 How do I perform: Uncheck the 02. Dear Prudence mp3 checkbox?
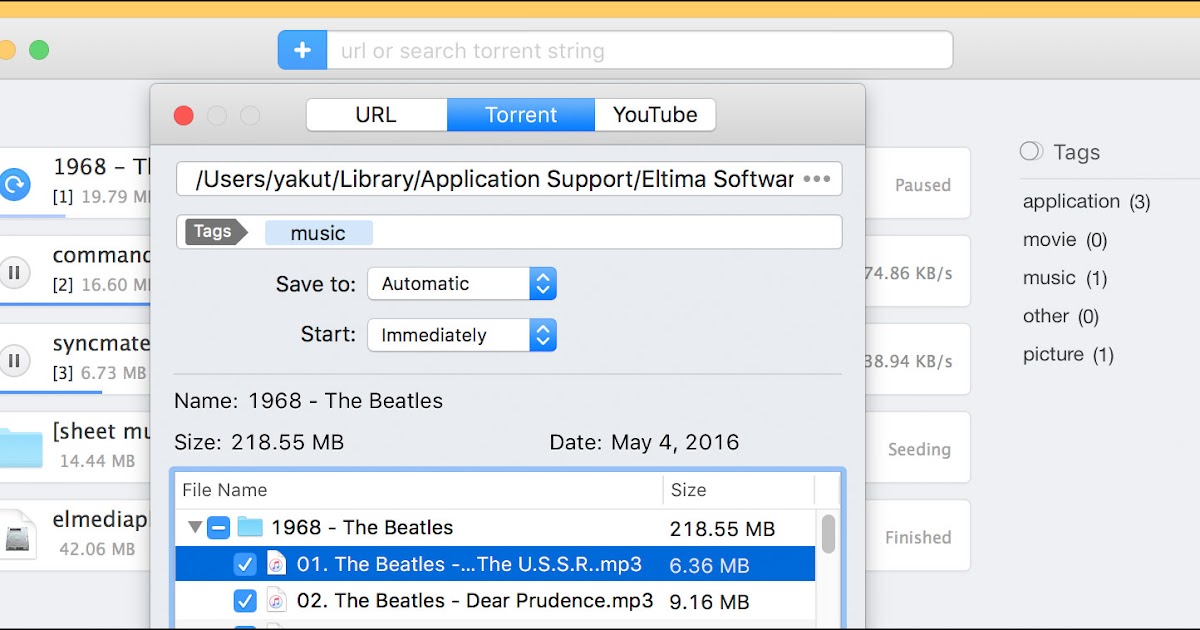[x=245, y=601]
